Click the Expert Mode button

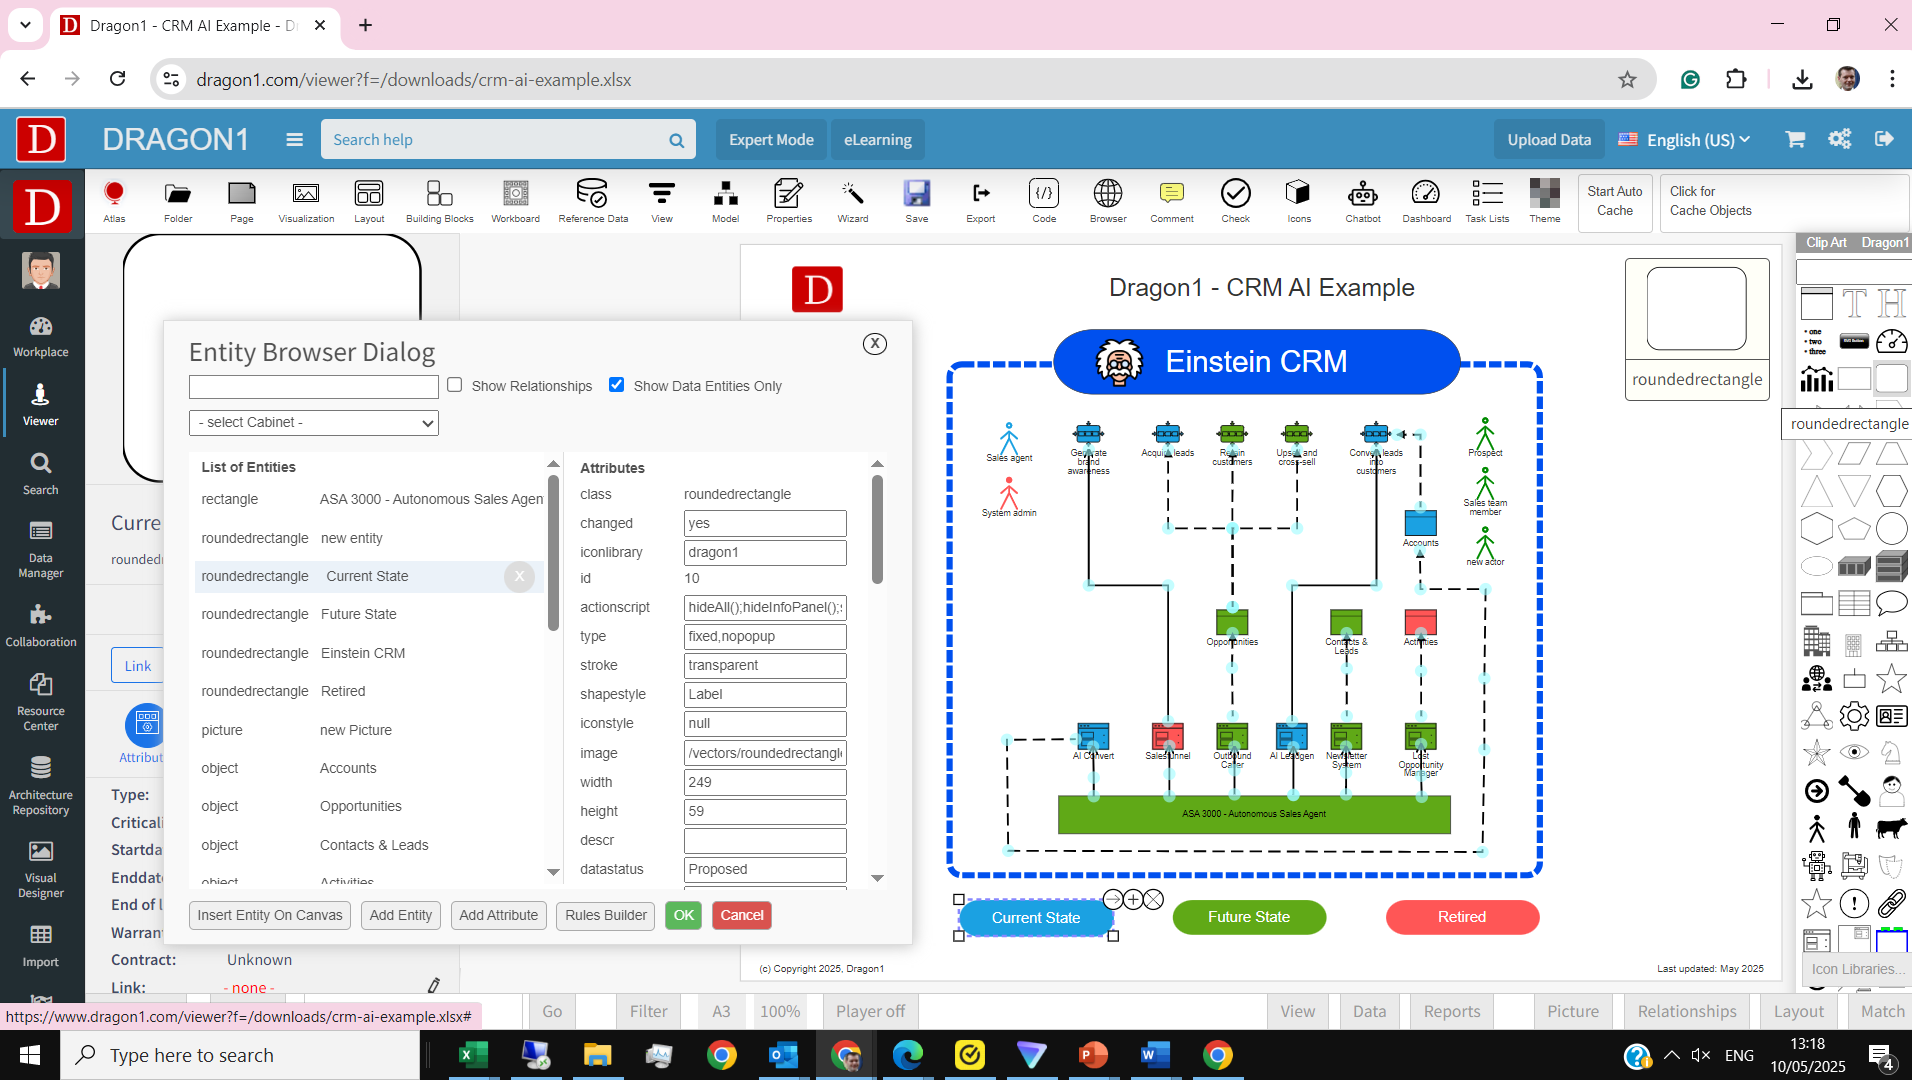(x=771, y=140)
